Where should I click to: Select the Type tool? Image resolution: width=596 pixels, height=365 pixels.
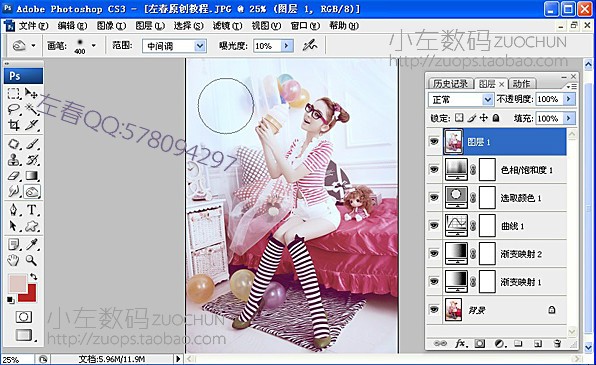(x=32, y=210)
